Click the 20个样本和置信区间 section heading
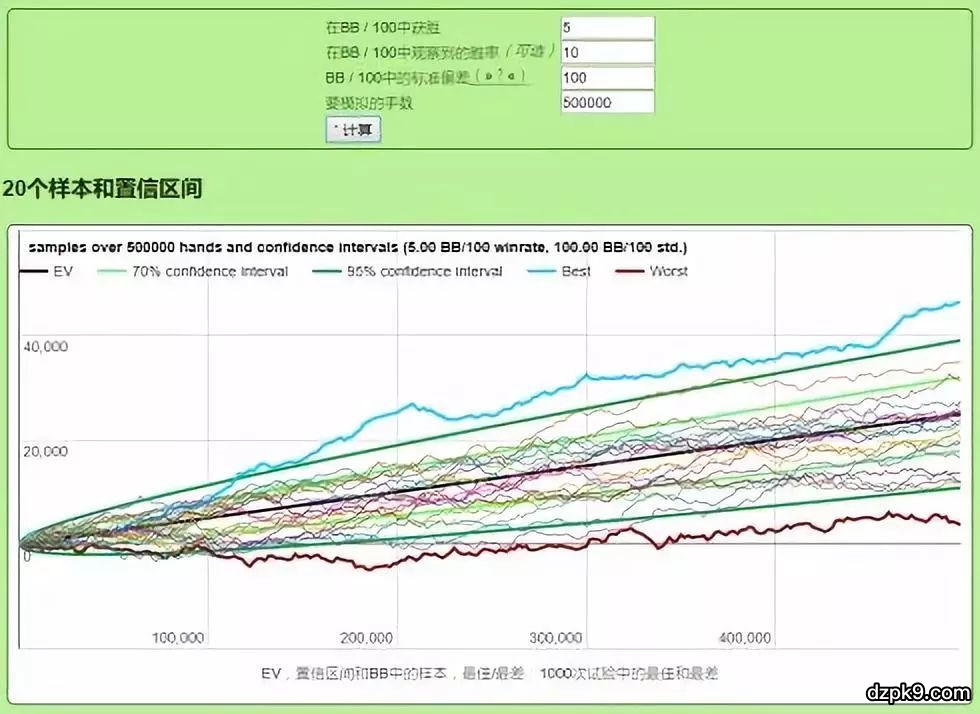980x714 pixels. [x=103, y=189]
